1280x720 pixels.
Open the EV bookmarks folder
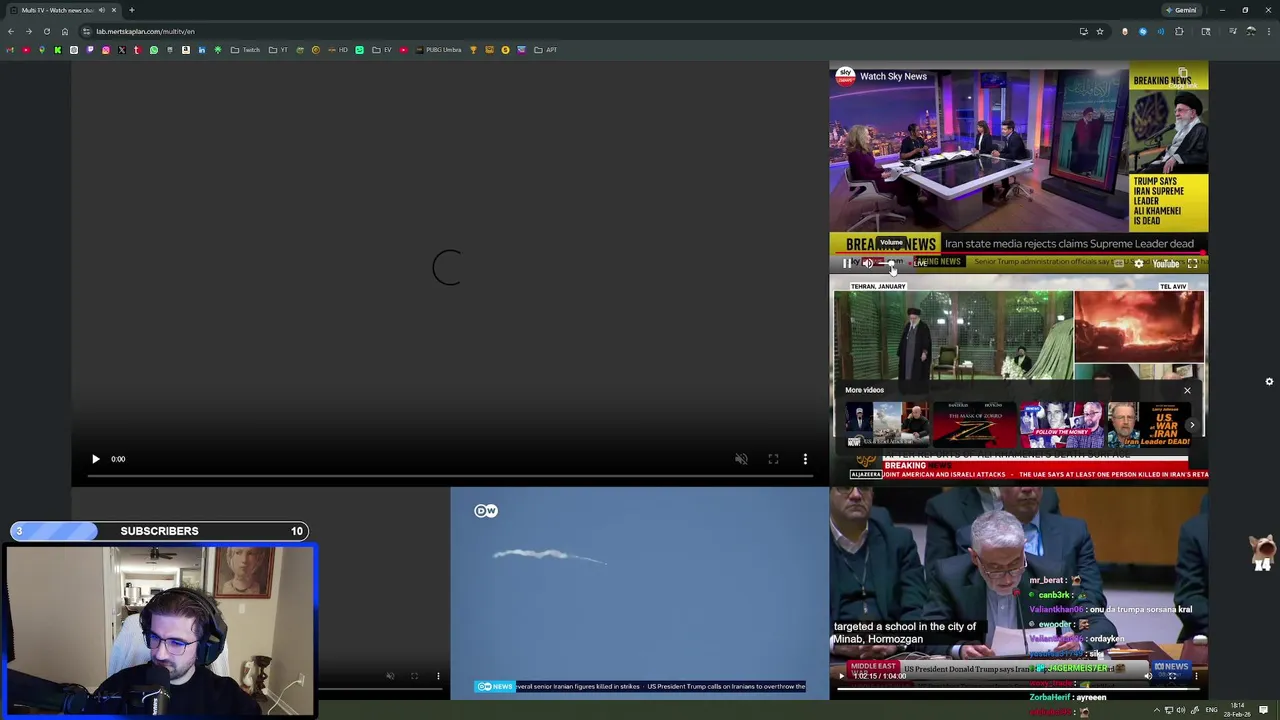click(382, 50)
